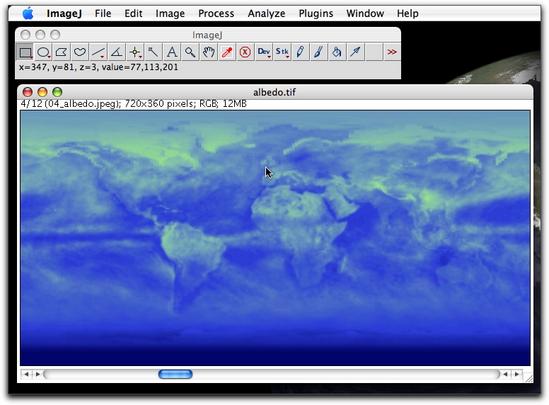Image resolution: width=549 pixels, height=405 pixels.
Task: Select the Polygon selection tool
Action: tap(62, 53)
